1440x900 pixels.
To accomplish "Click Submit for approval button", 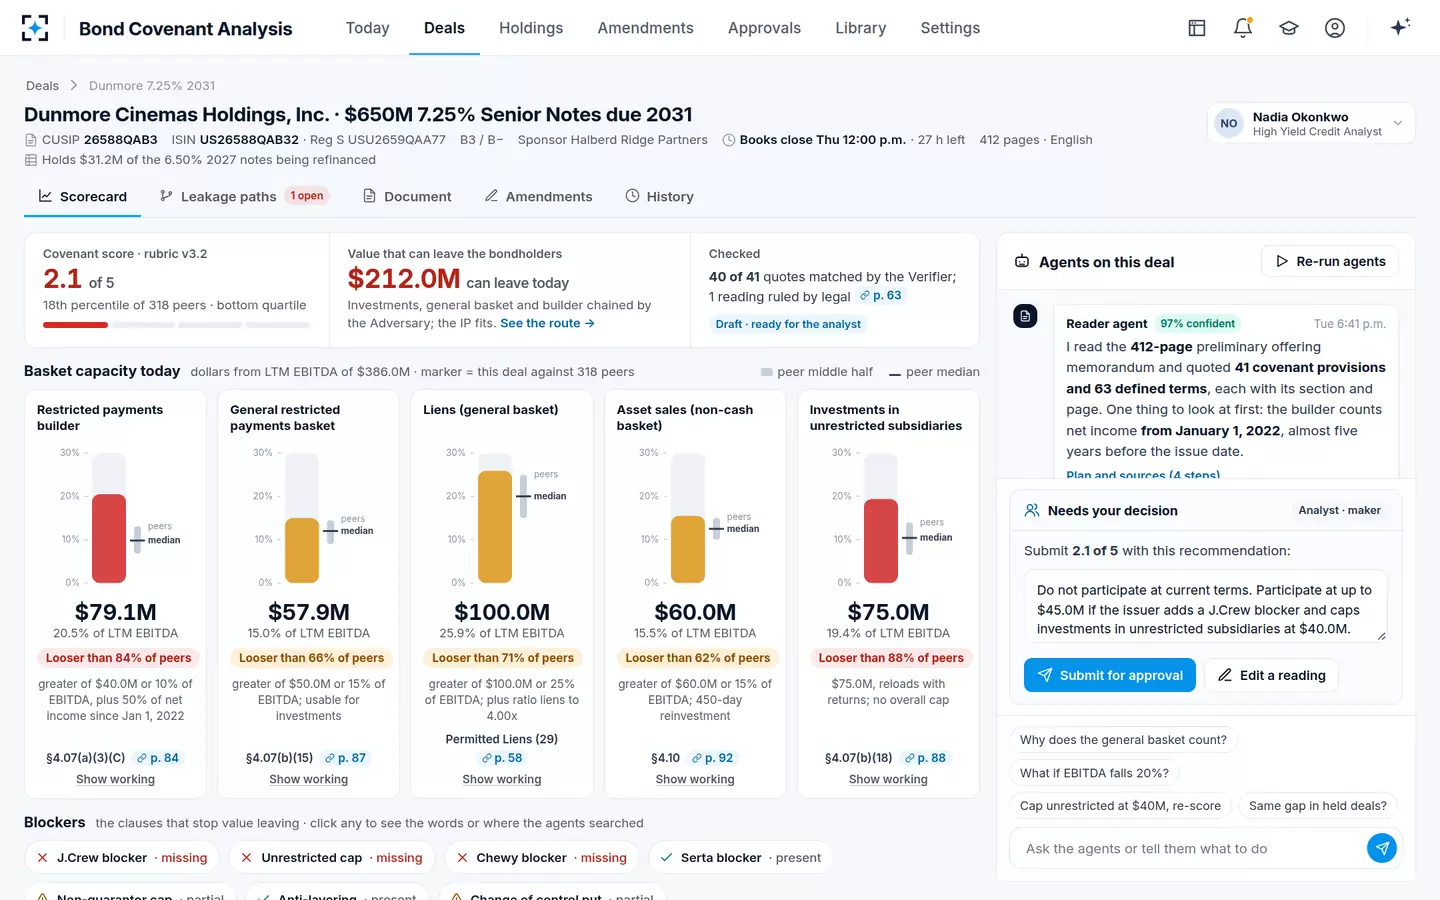I will point(1110,675).
